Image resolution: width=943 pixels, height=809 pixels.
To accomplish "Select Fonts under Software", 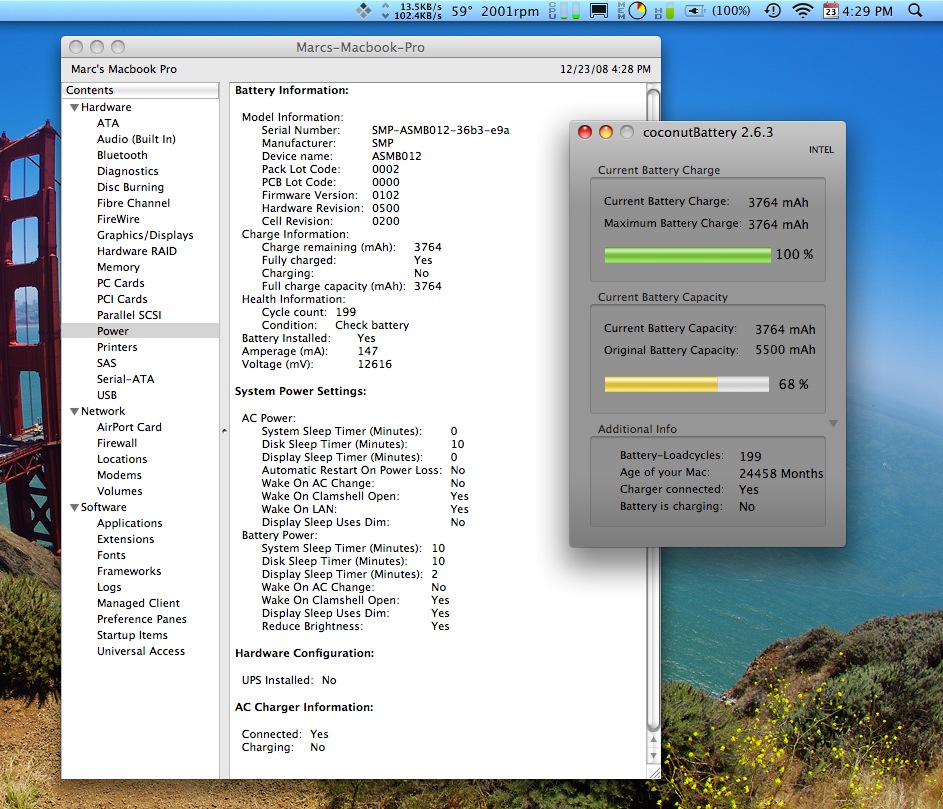I will pos(111,555).
